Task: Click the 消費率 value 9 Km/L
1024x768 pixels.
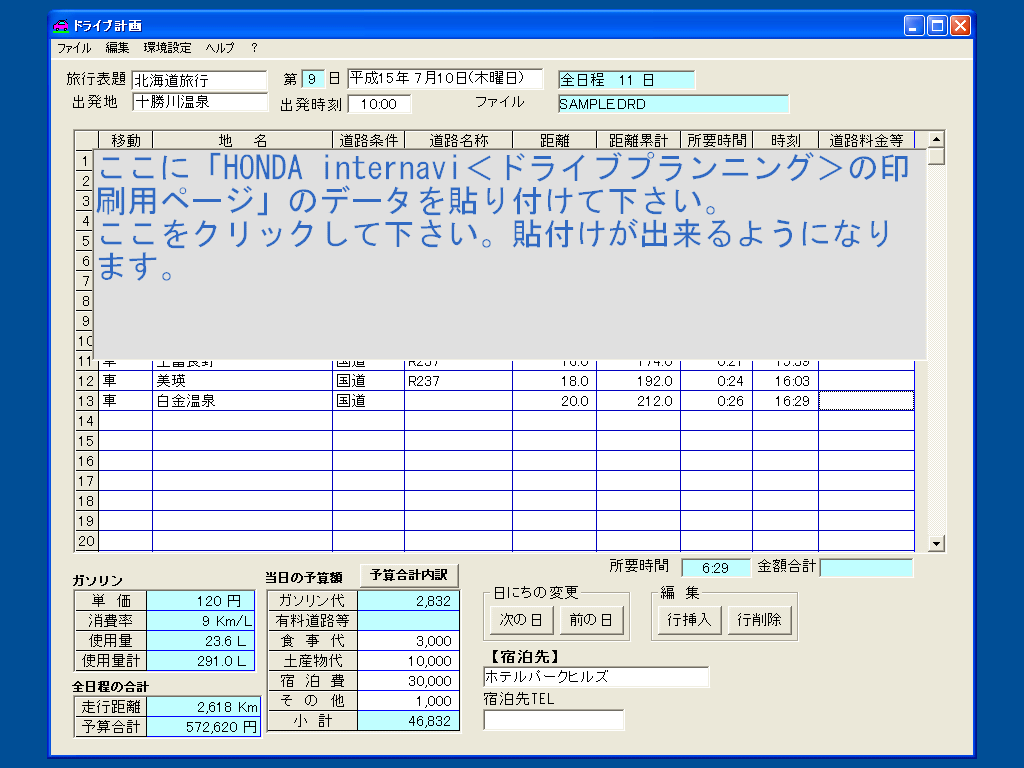Action: [200, 620]
